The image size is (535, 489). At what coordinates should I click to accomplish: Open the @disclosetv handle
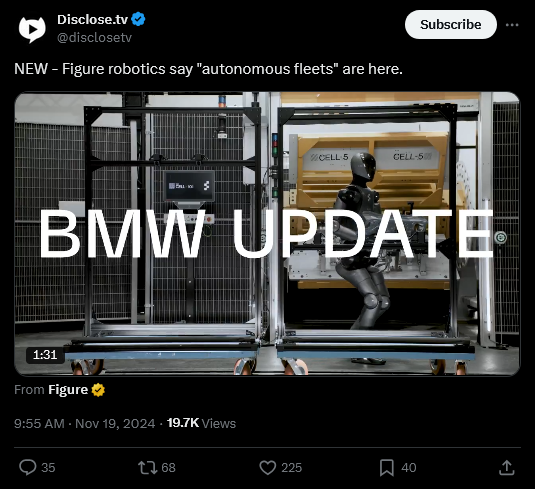(95, 38)
